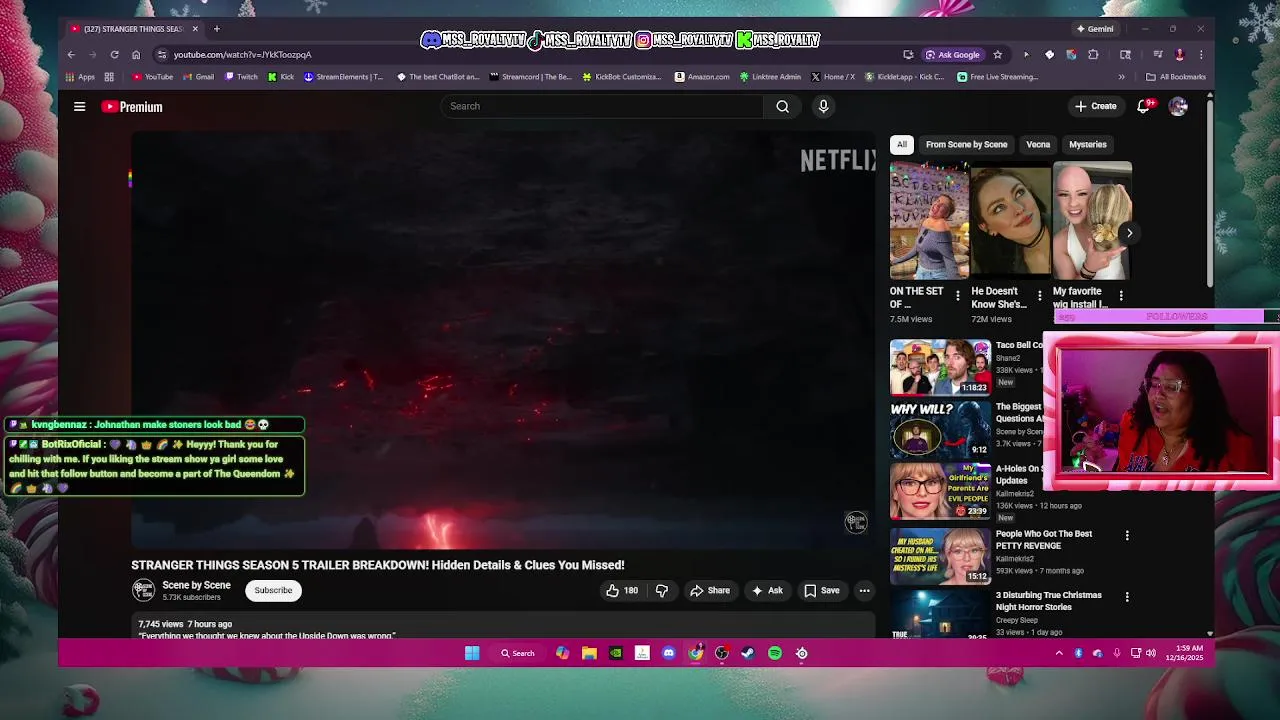Subscribe to Scene by Scene
1280x720 pixels.
273,591
